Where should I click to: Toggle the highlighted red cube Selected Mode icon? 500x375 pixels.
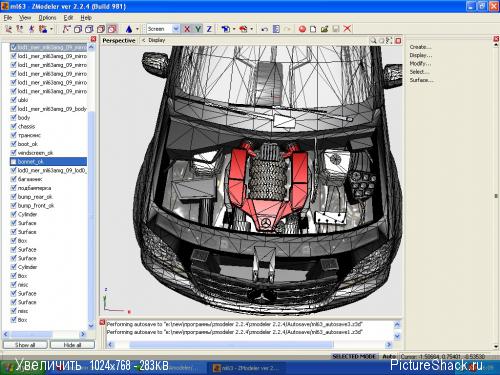click(113, 29)
